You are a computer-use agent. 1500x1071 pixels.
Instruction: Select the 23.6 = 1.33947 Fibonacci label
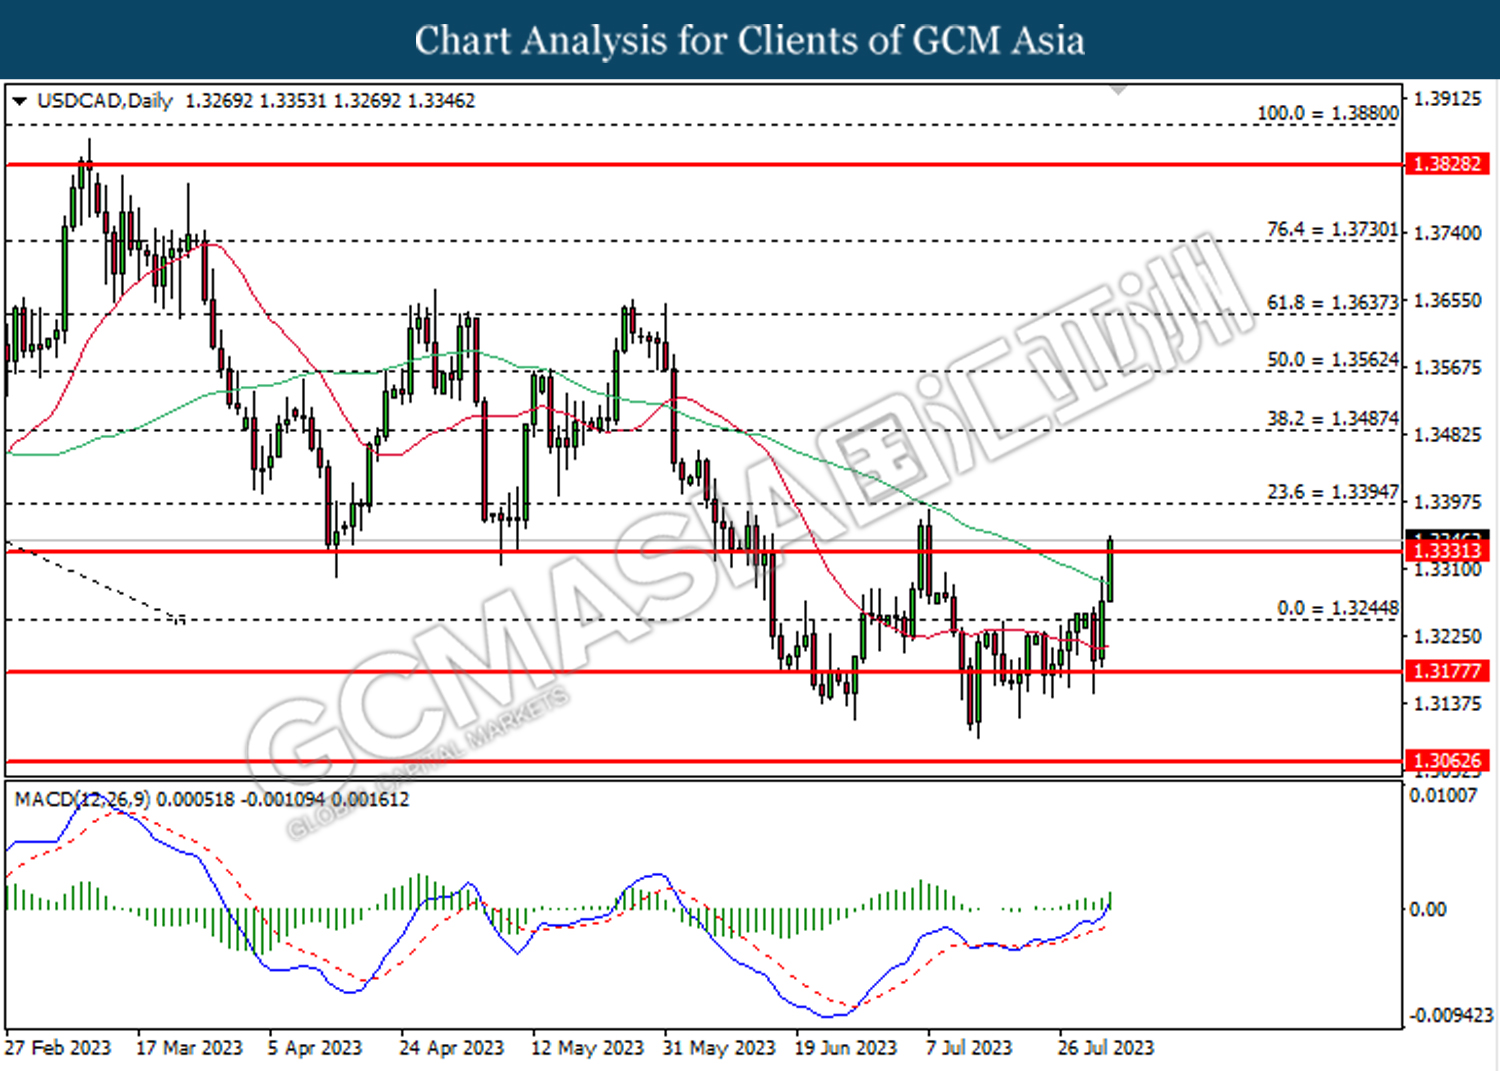(1332, 492)
